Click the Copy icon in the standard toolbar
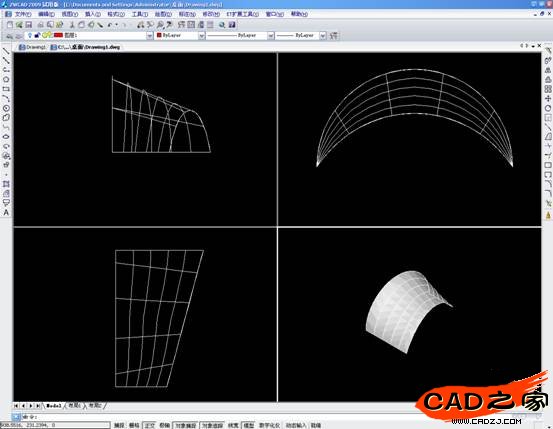 coord(81,25)
